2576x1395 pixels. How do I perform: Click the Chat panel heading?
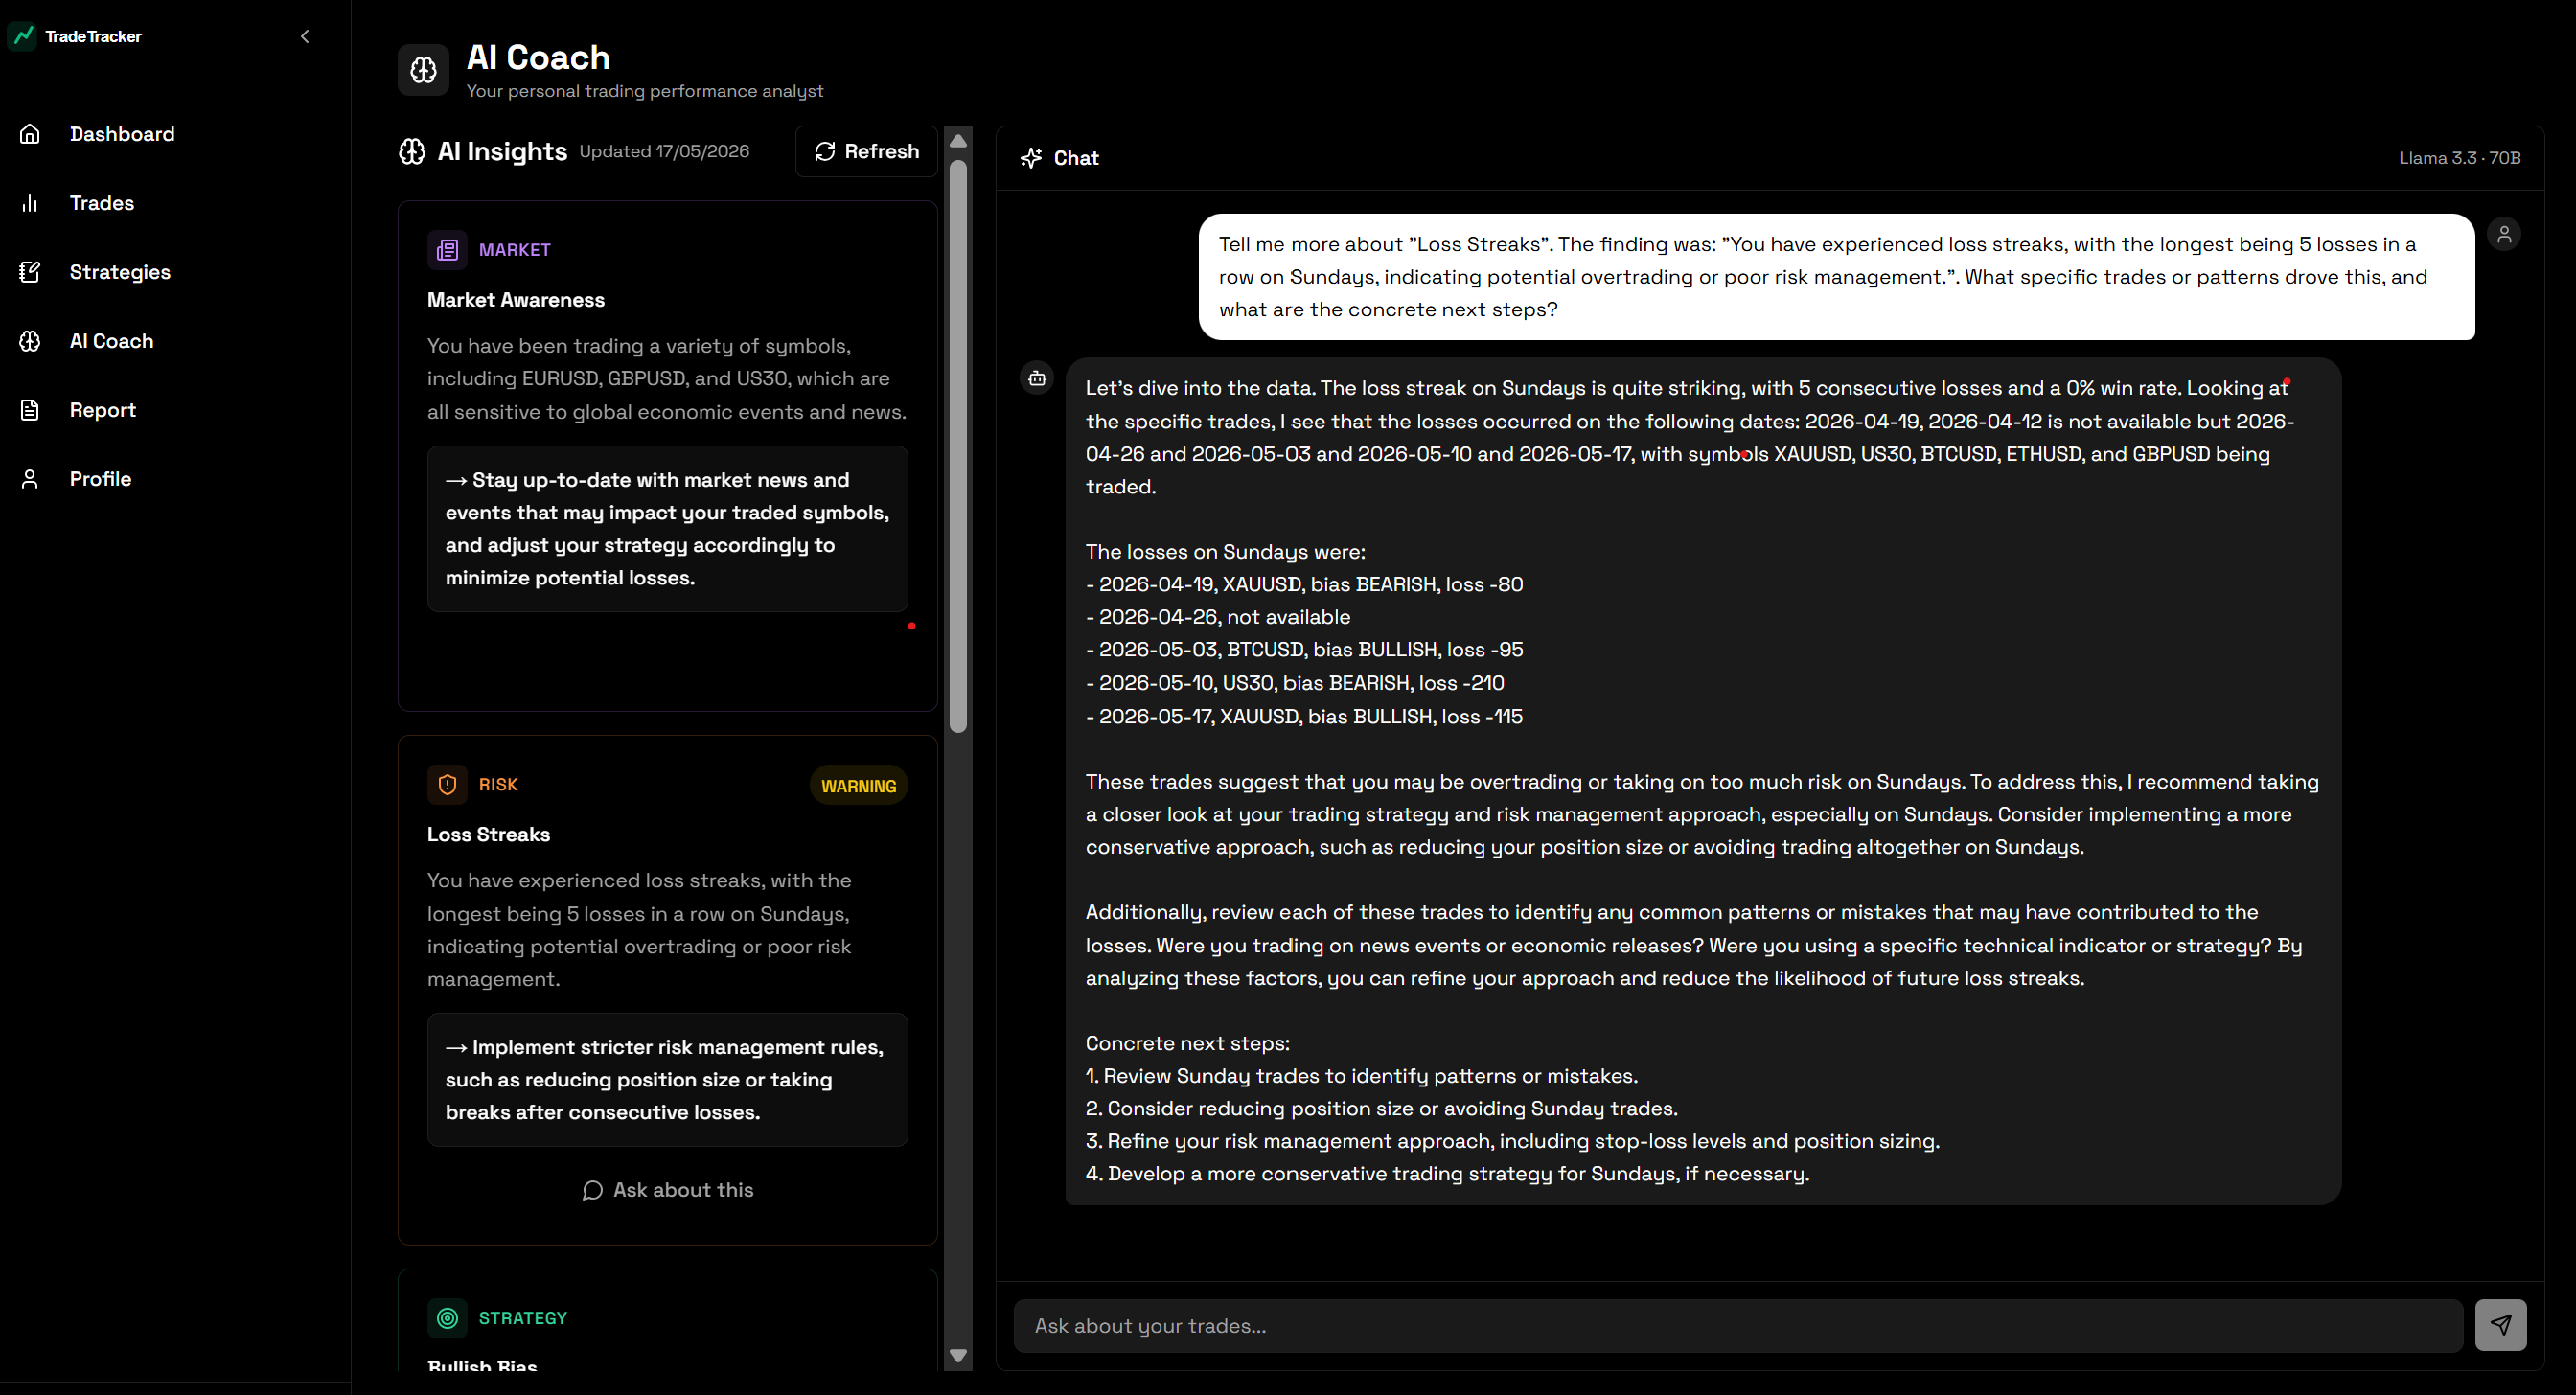1076,158
